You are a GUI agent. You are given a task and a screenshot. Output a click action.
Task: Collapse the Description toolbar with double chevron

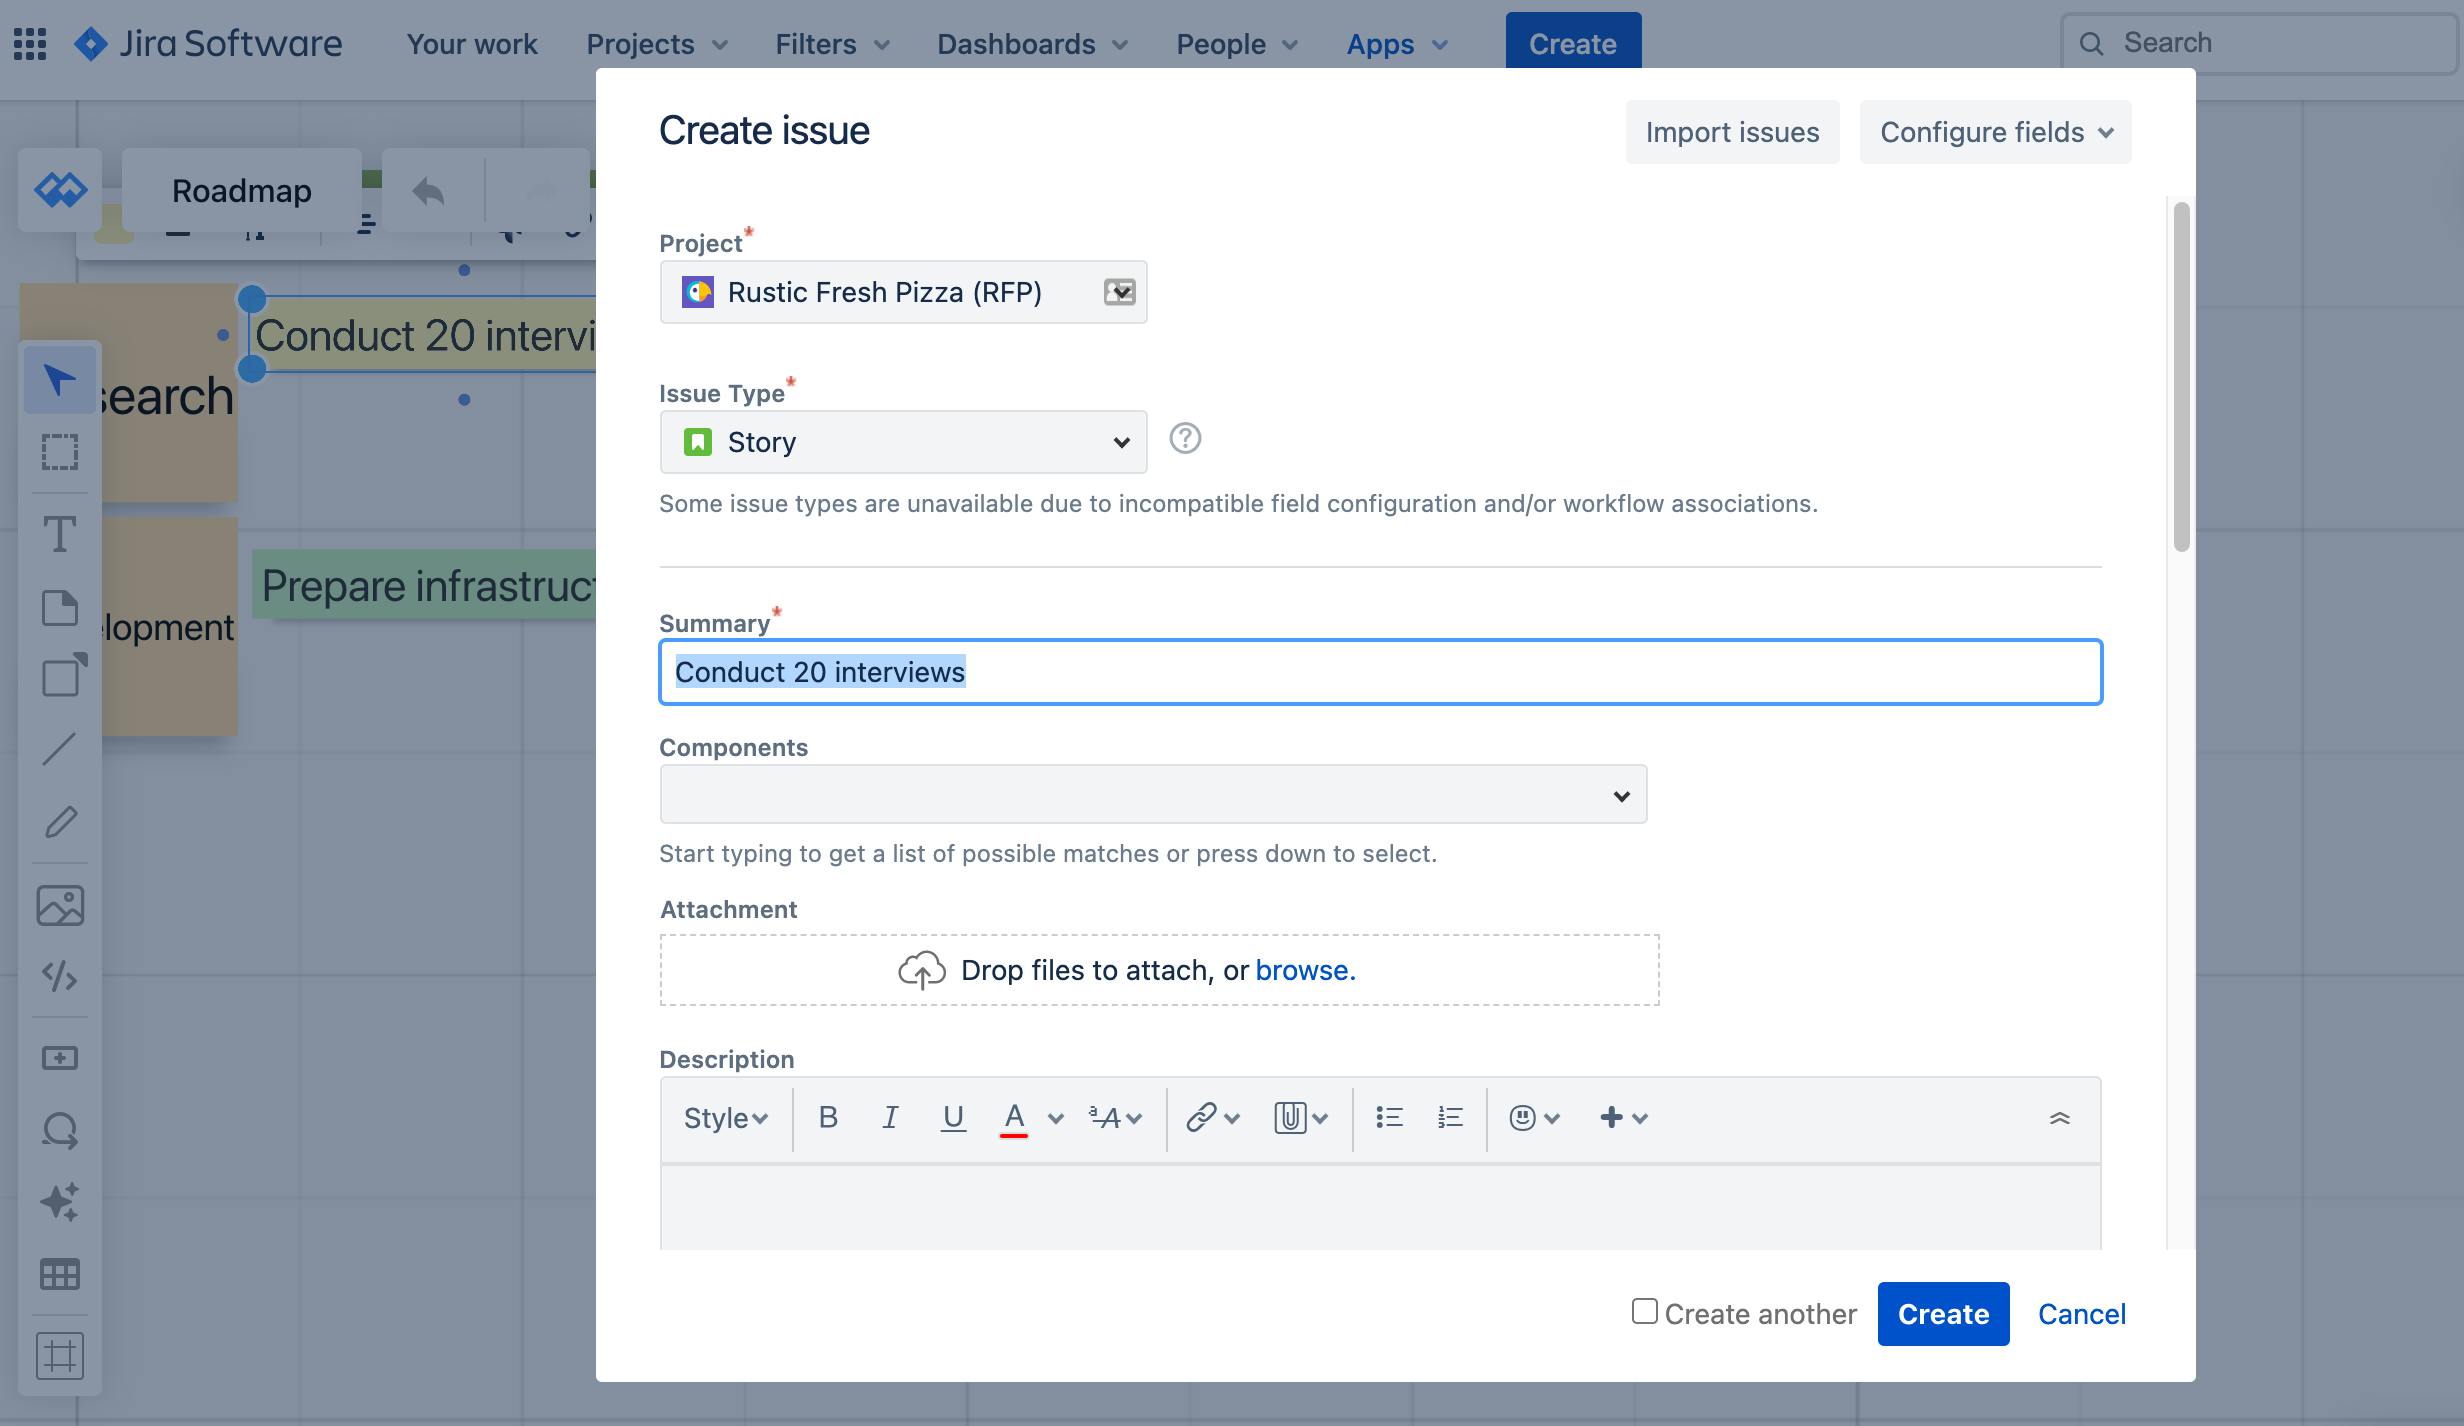[2059, 1118]
